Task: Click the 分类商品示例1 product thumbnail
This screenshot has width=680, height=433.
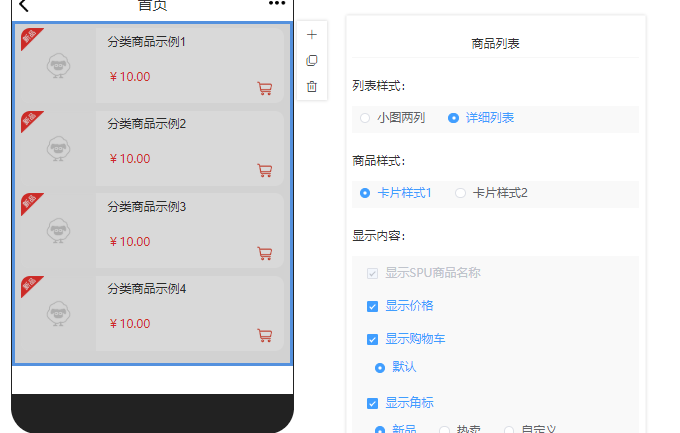Action: (55, 65)
